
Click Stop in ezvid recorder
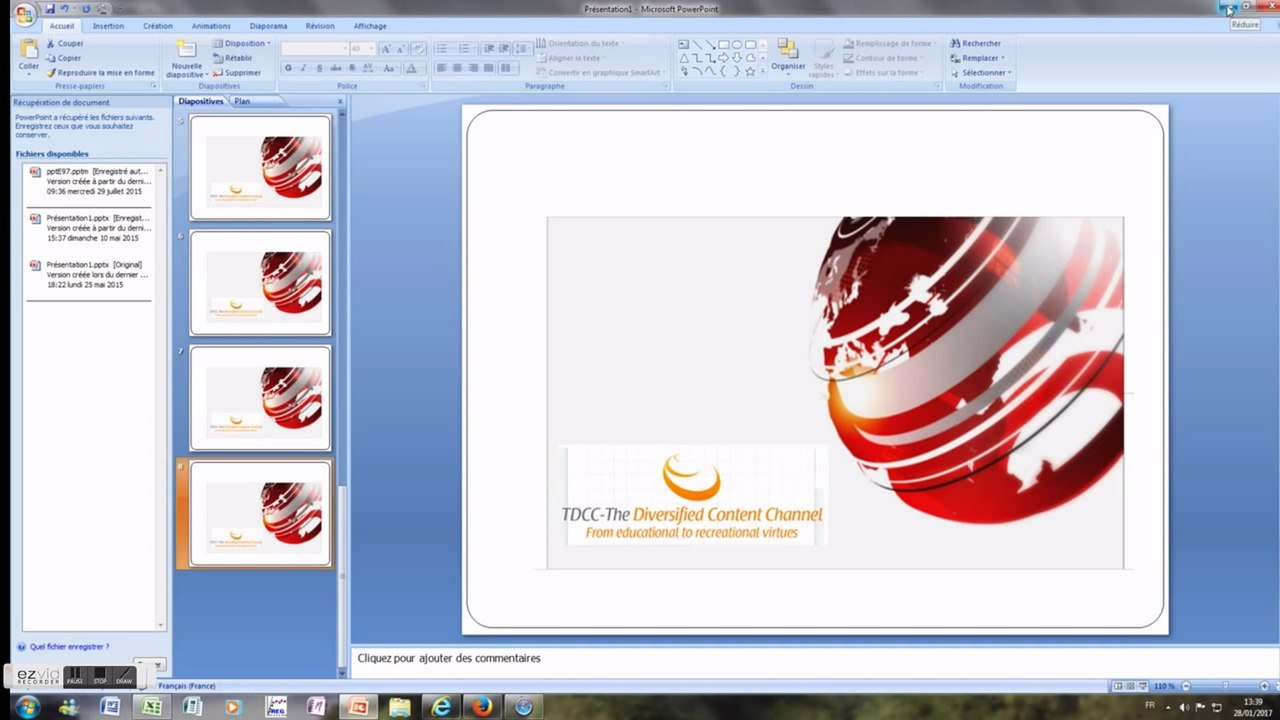100,676
